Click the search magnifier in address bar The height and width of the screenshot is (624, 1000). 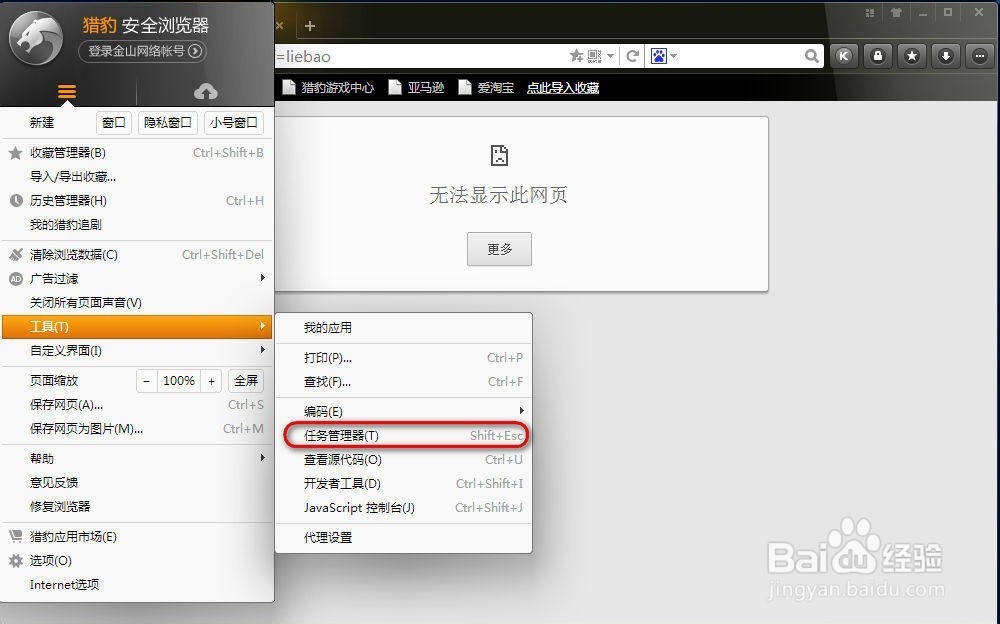pyautogui.click(x=813, y=56)
